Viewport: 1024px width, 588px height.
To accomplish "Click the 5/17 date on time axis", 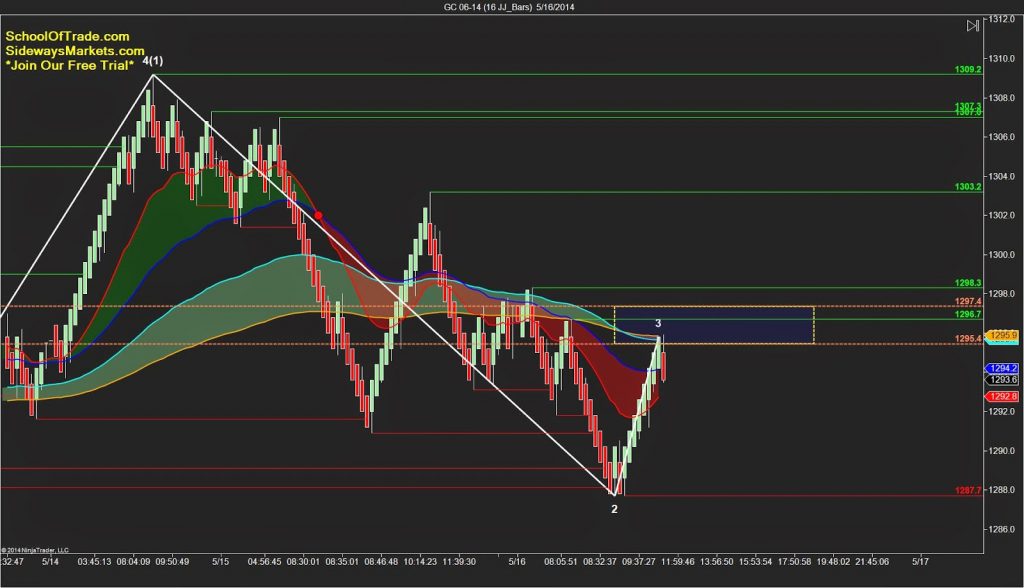I will [x=920, y=561].
